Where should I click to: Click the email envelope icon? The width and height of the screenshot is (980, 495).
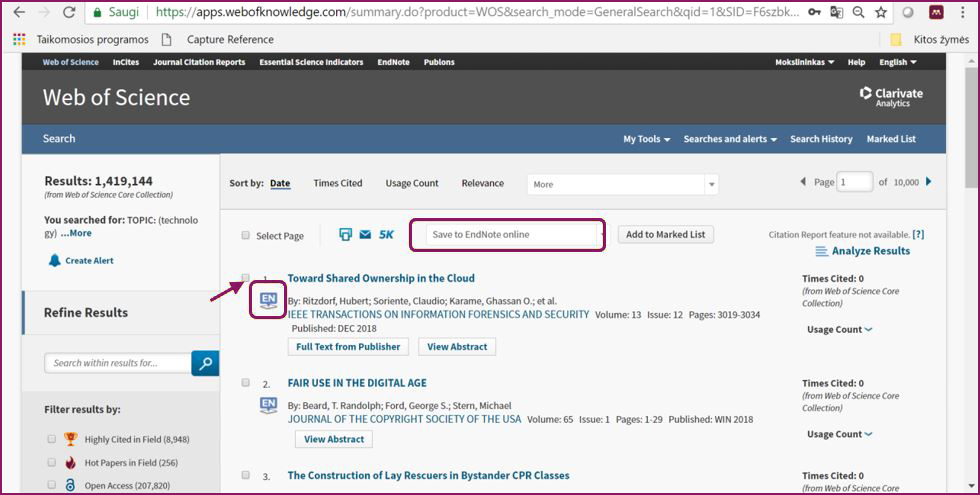[x=365, y=235]
